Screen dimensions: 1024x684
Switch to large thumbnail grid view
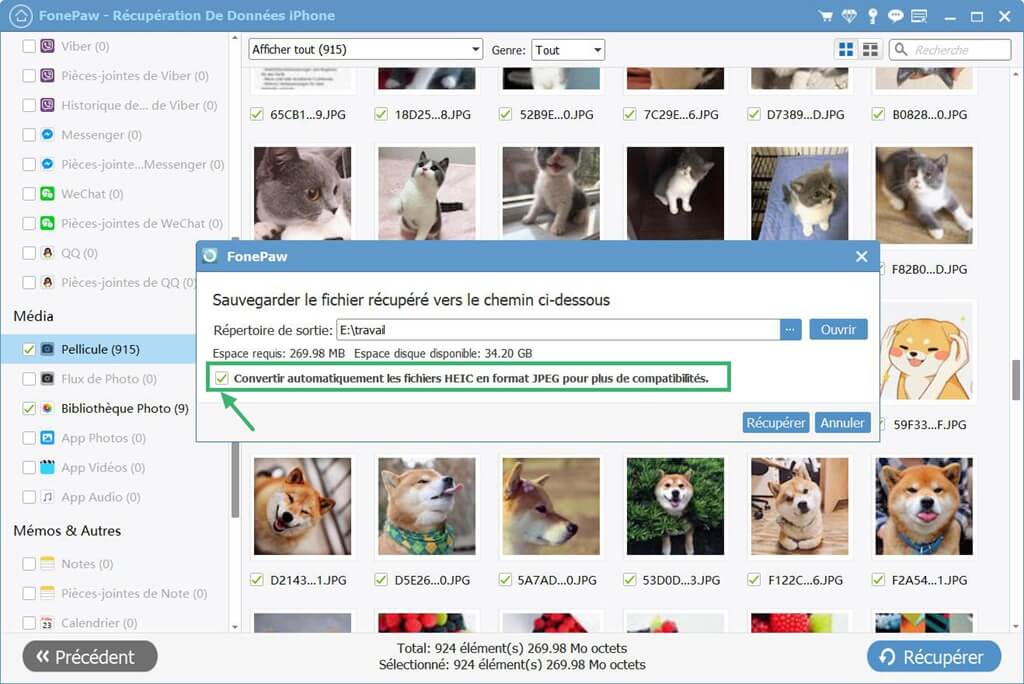[846, 50]
